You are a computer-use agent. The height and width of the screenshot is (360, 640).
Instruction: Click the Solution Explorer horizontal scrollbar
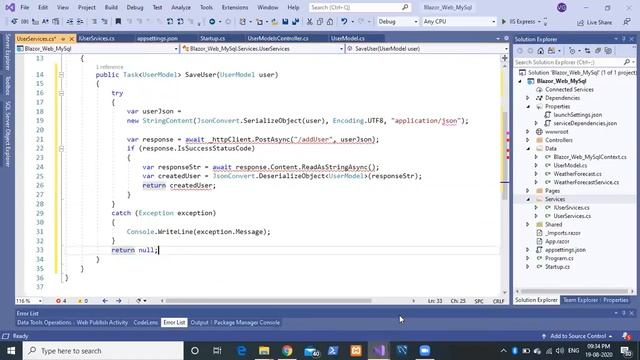[x=575, y=291]
